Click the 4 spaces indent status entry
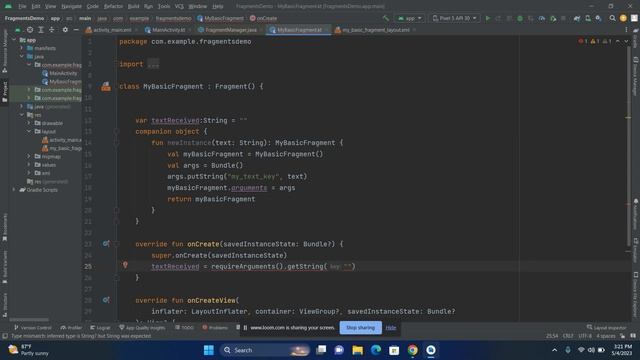This screenshot has height=360, width=640. coord(605,336)
